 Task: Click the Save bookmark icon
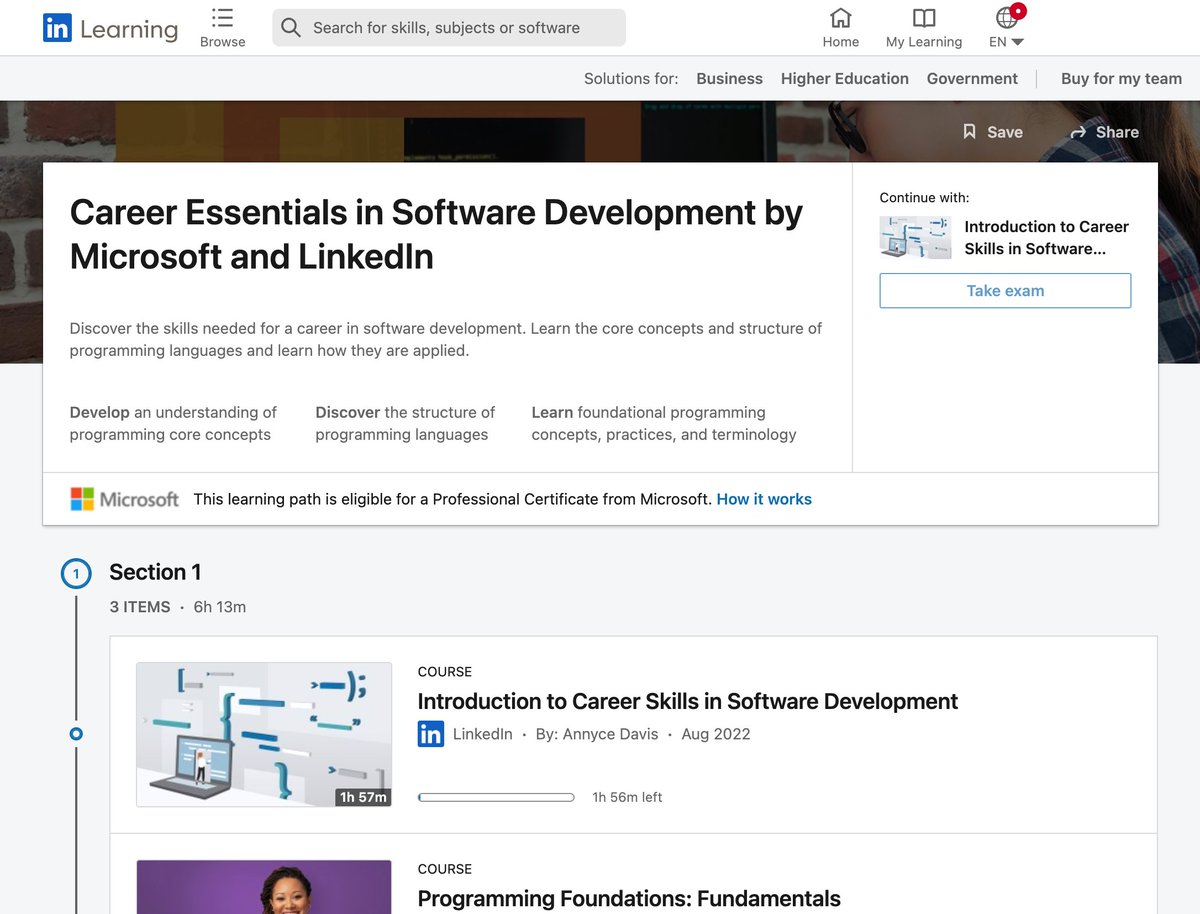[969, 132]
